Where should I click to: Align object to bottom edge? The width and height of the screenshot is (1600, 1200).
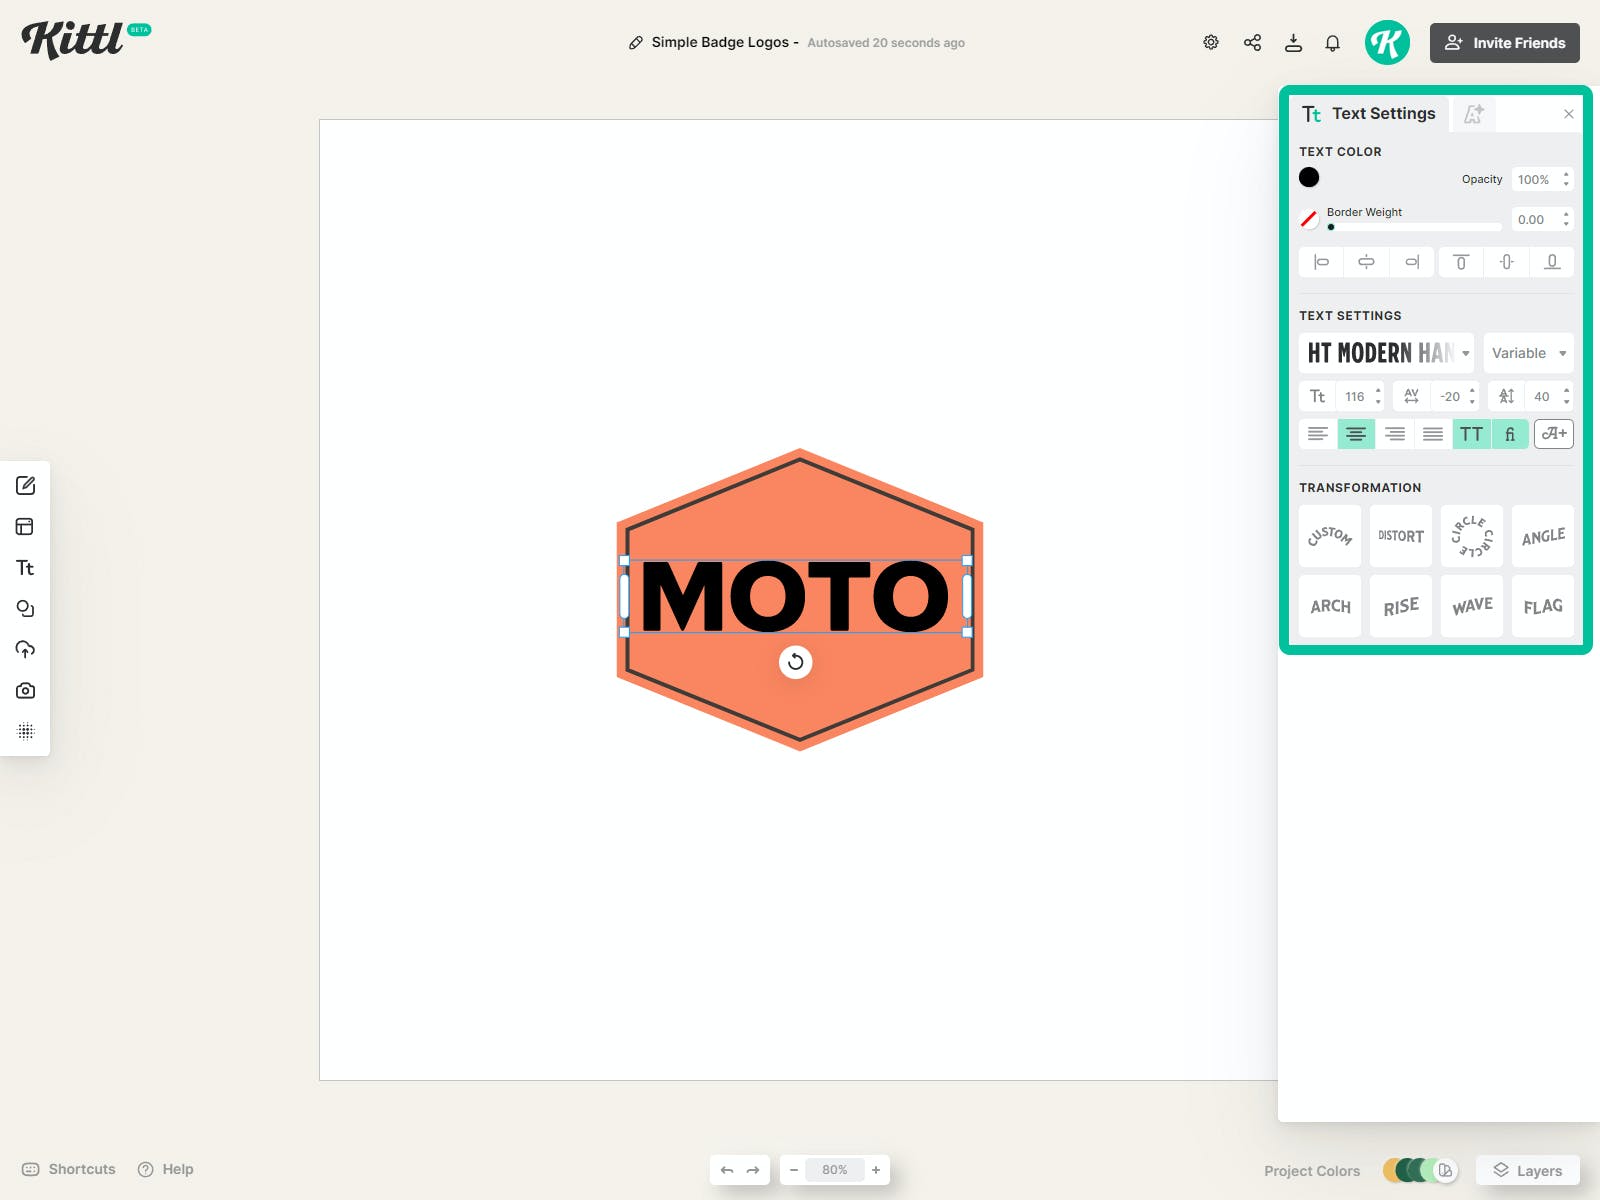pyautogui.click(x=1552, y=262)
